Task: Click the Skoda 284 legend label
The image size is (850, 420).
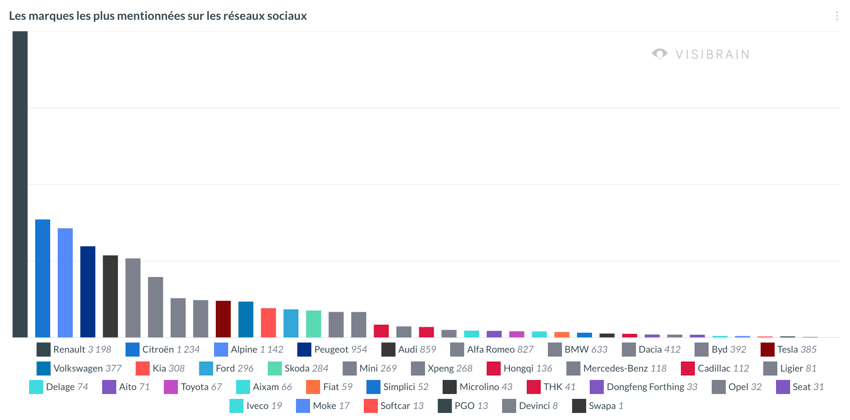Action: (x=306, y=369)
